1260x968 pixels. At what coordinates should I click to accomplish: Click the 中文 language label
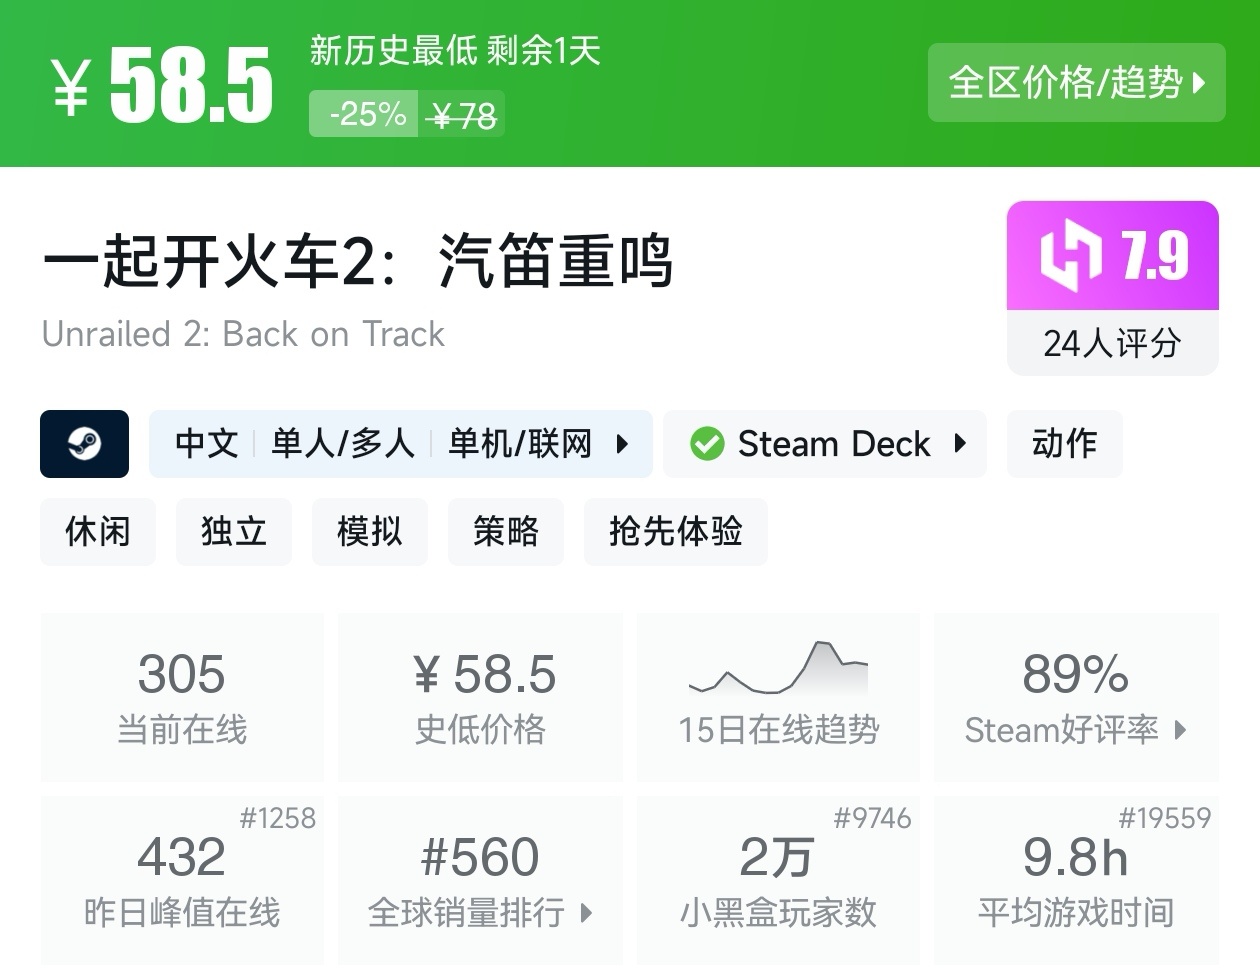click(x=207, y=444)
